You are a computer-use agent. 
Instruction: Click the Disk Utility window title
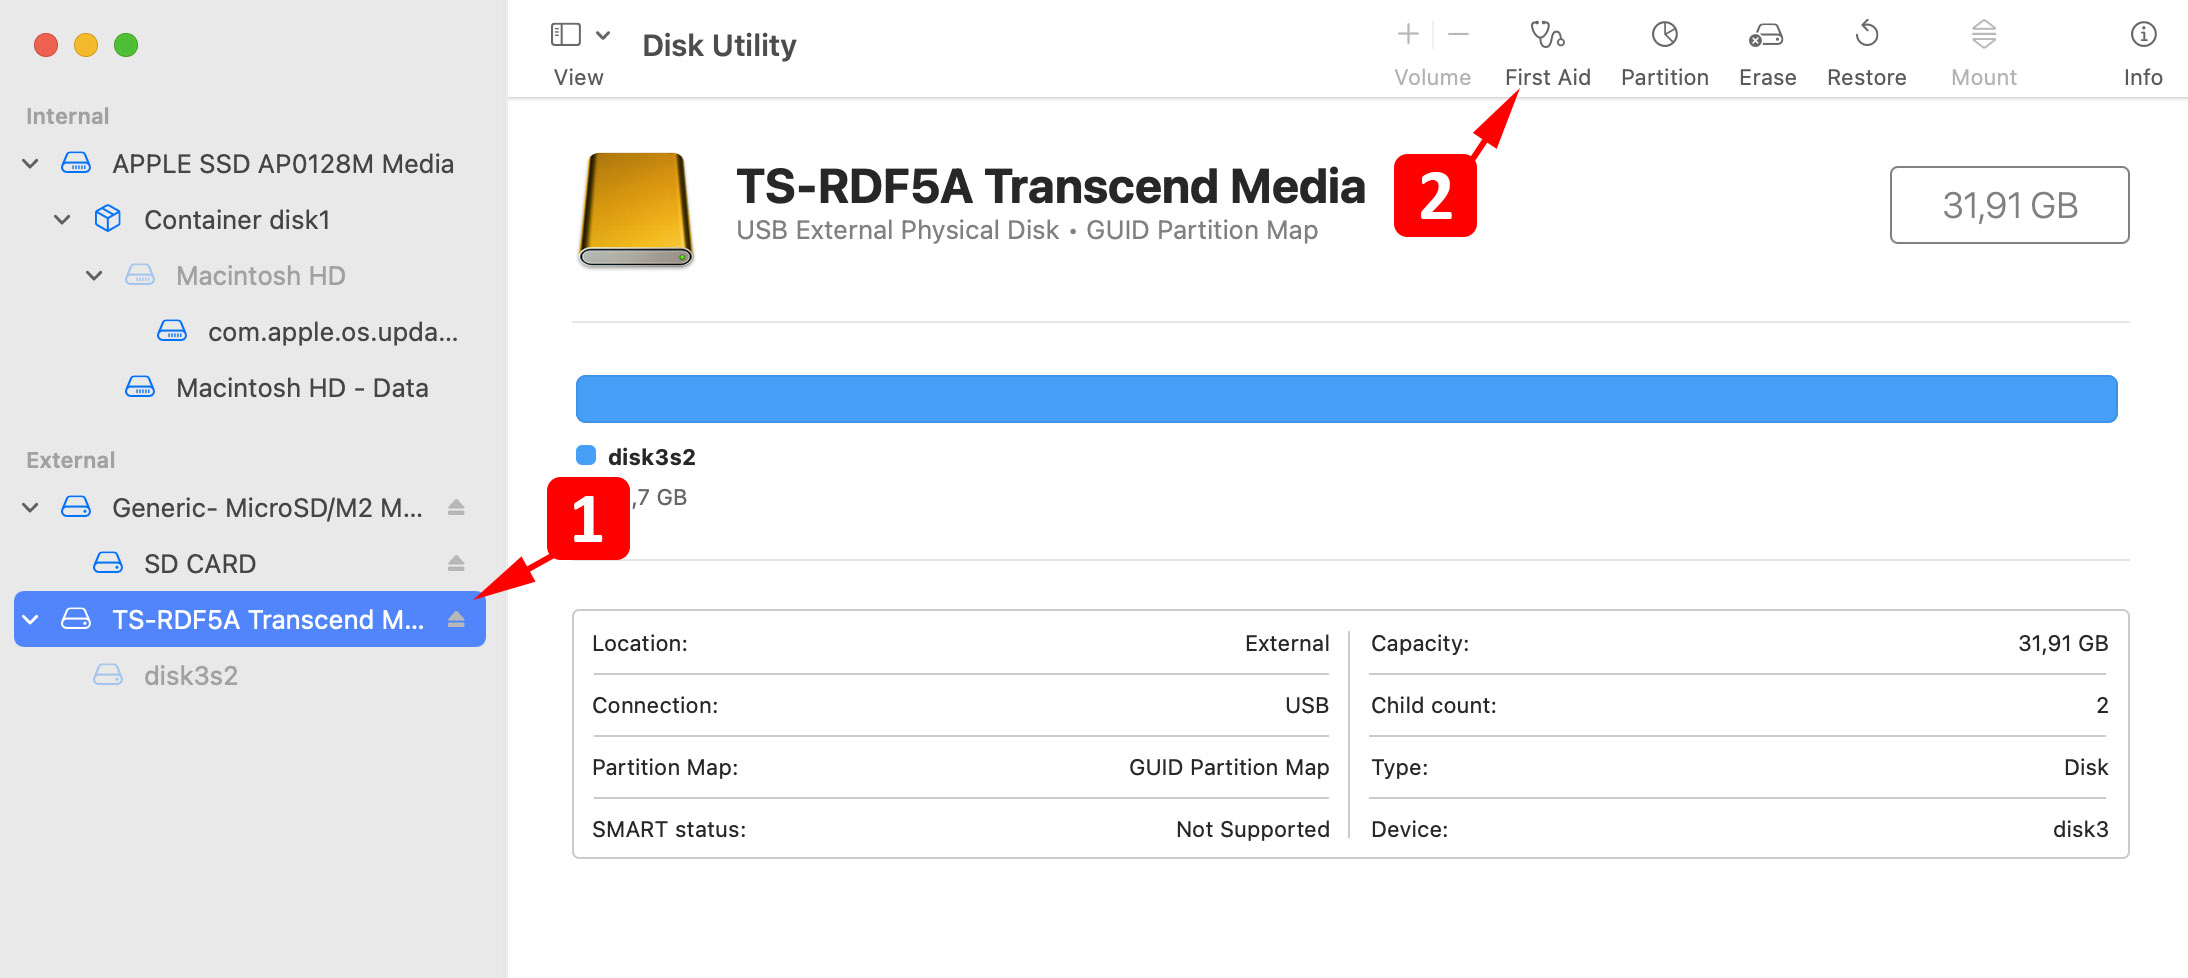tap(719, 46)
